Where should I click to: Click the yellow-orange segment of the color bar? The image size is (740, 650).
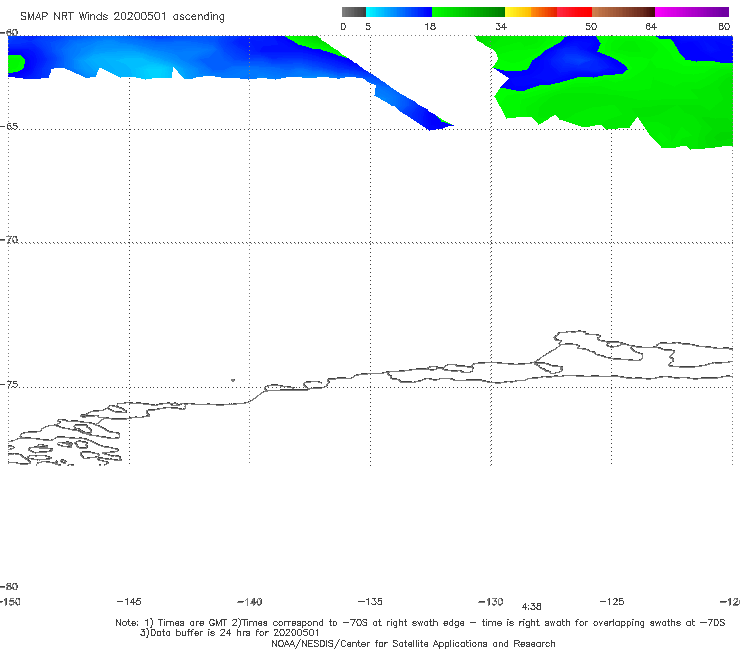click(530, 12)
